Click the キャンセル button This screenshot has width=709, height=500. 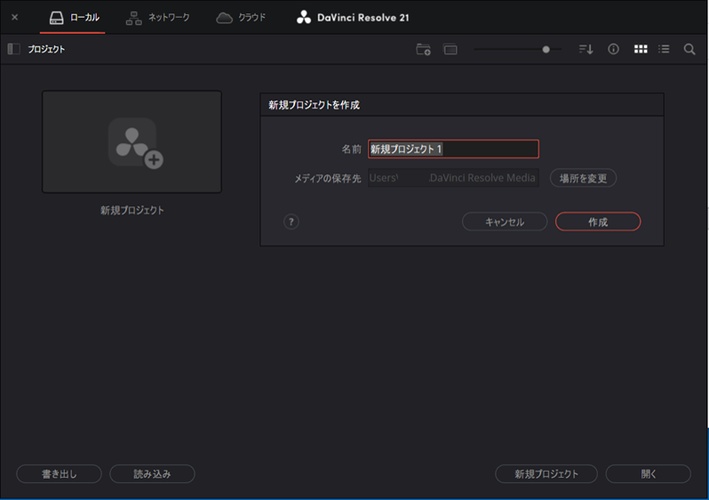pyautogui.click(x=505, y=222)
